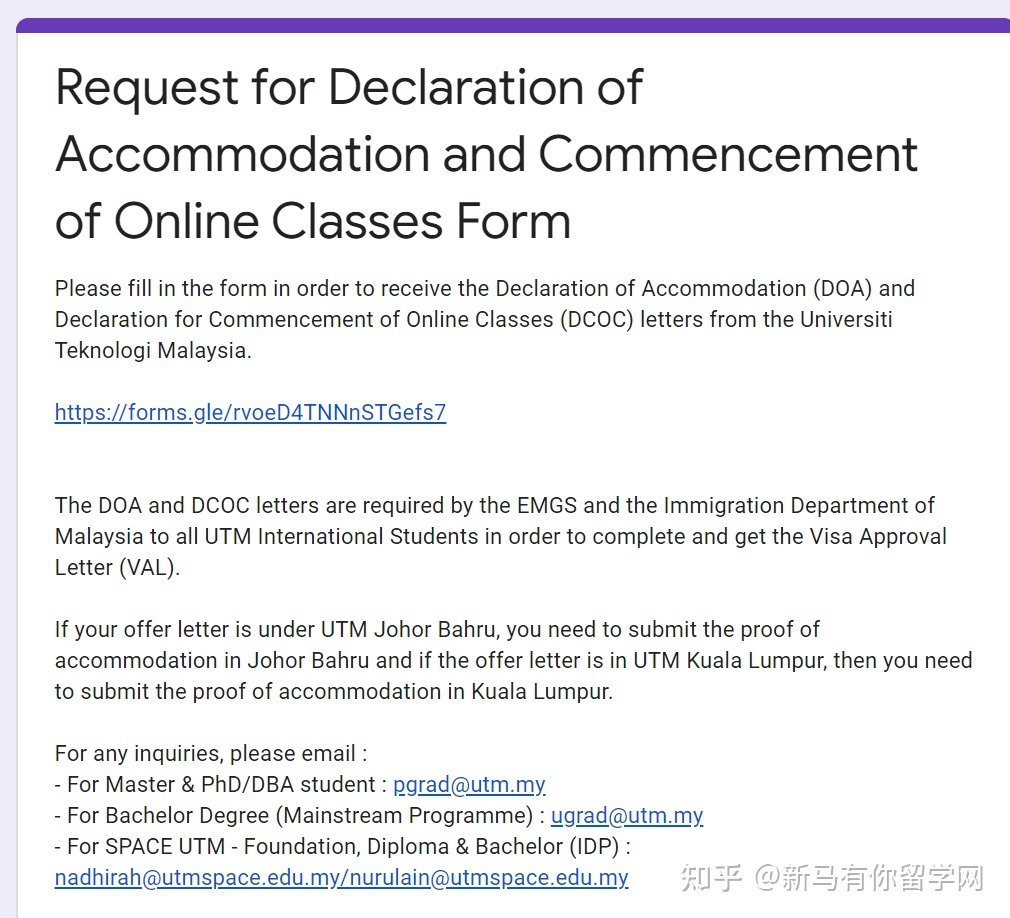Open the forms.gle/rvoeD4TNNnSTGefs7 link
Image resolution: width=1010 pixels, height=918 pixels.
pyautogui.click(x=250, y=413)
